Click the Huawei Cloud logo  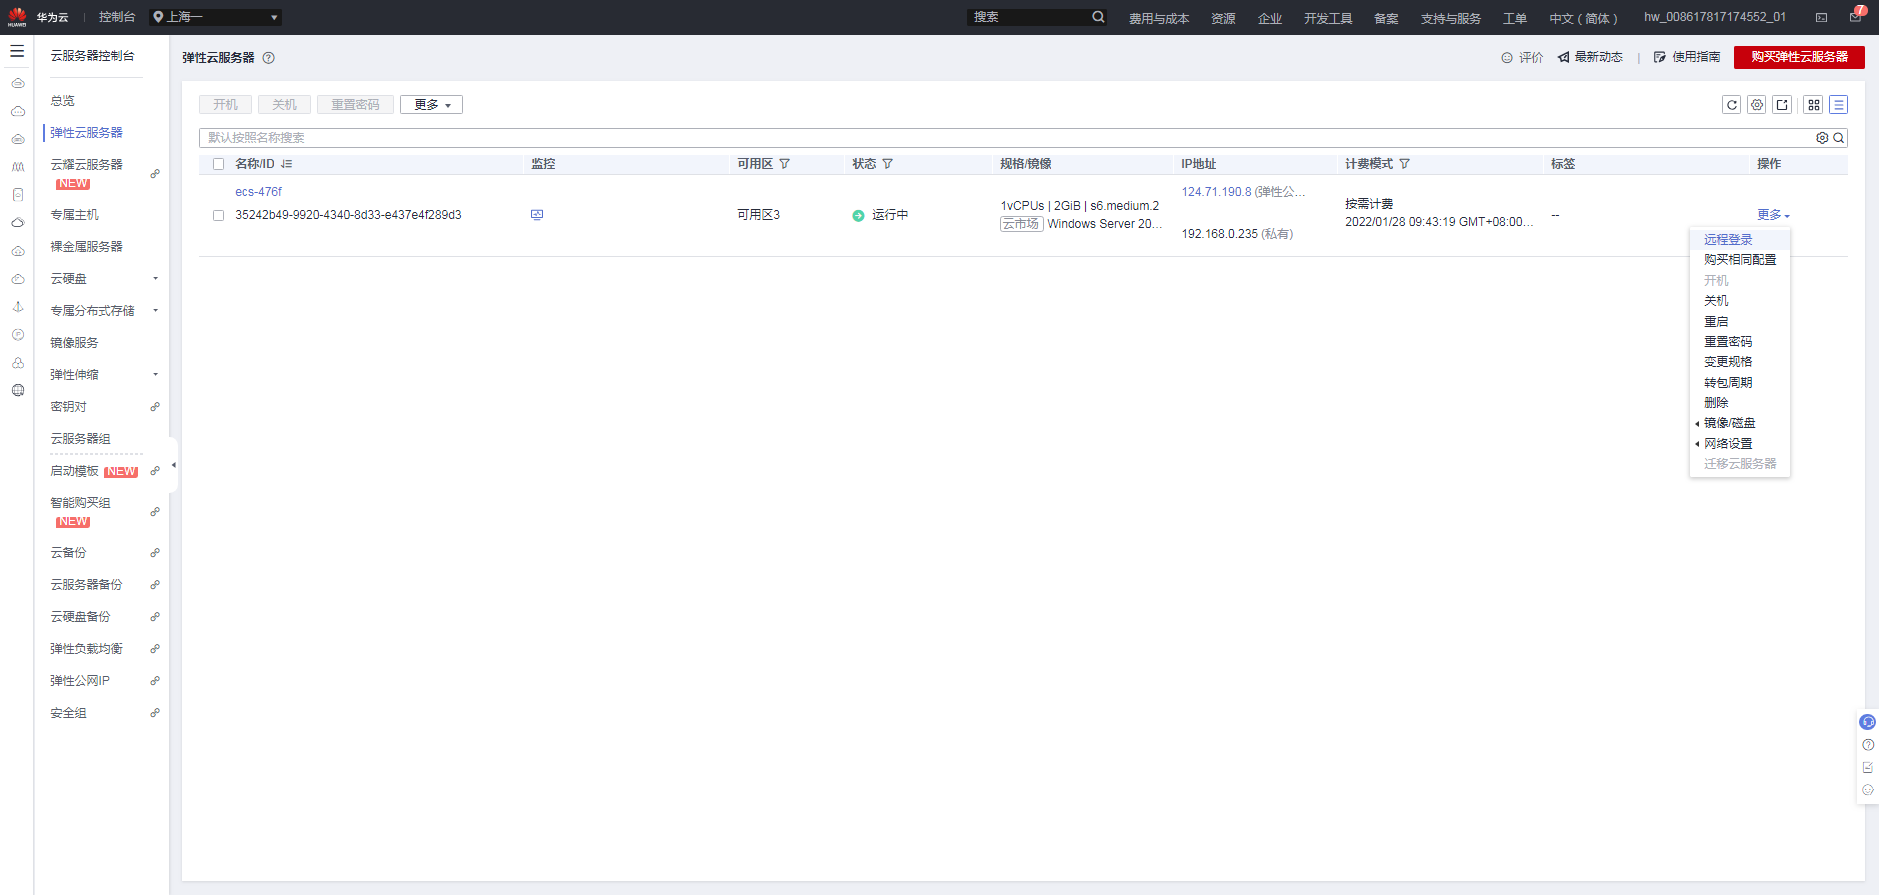(17, 17)
